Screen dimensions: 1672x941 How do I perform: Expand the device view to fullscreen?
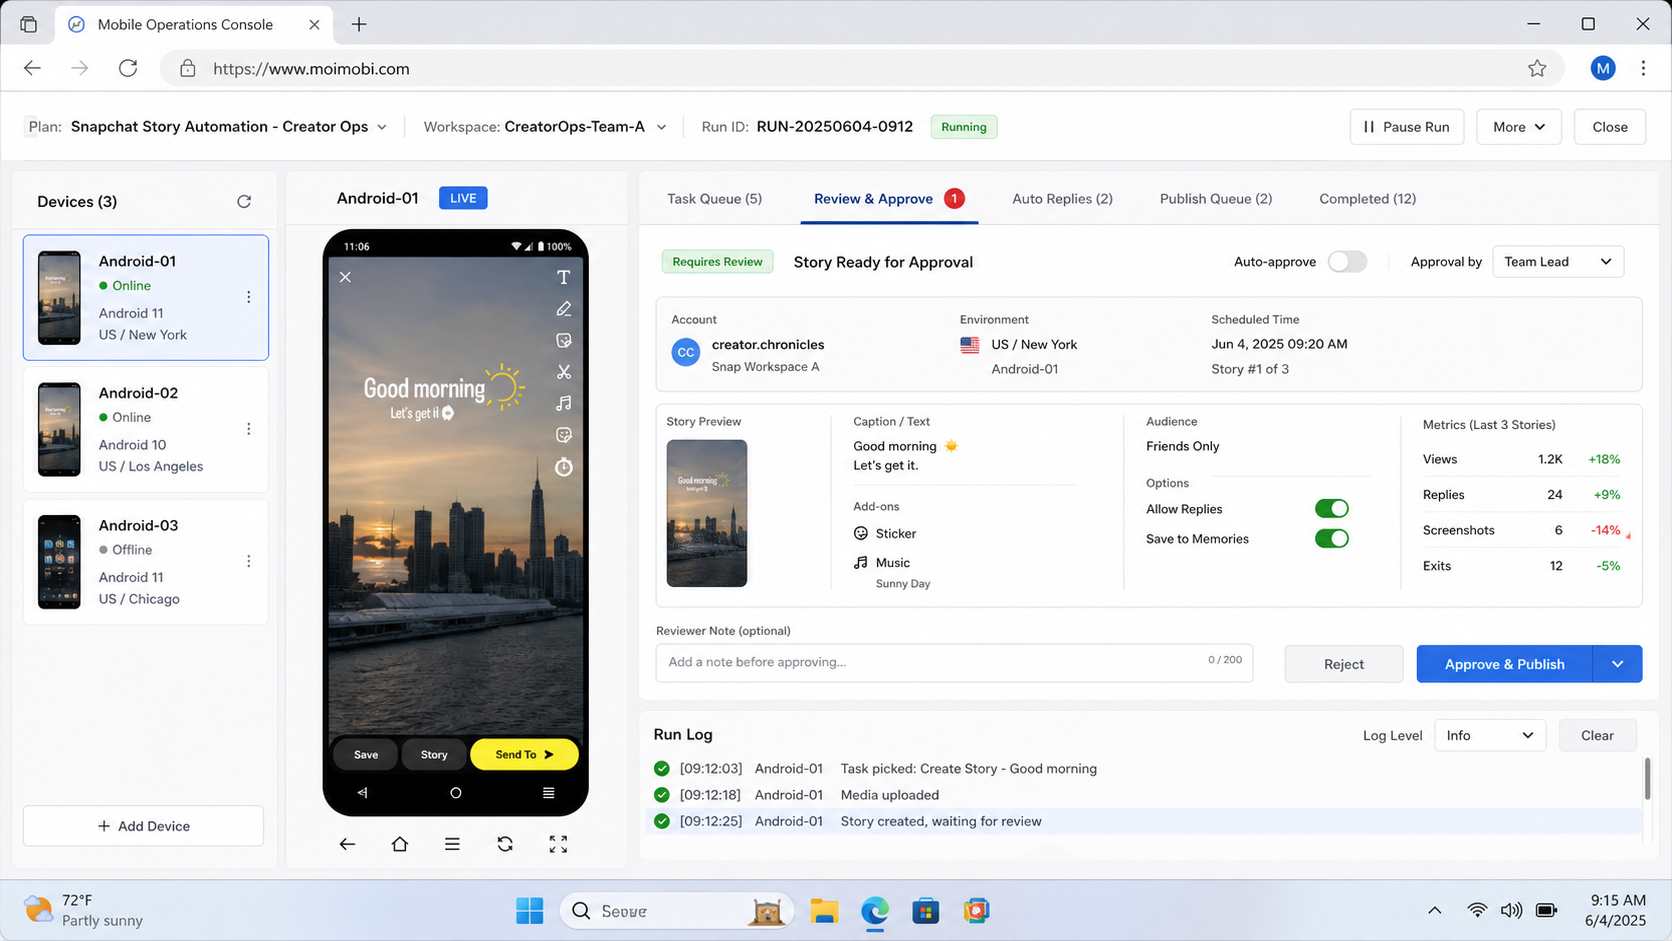coord(558,844)
